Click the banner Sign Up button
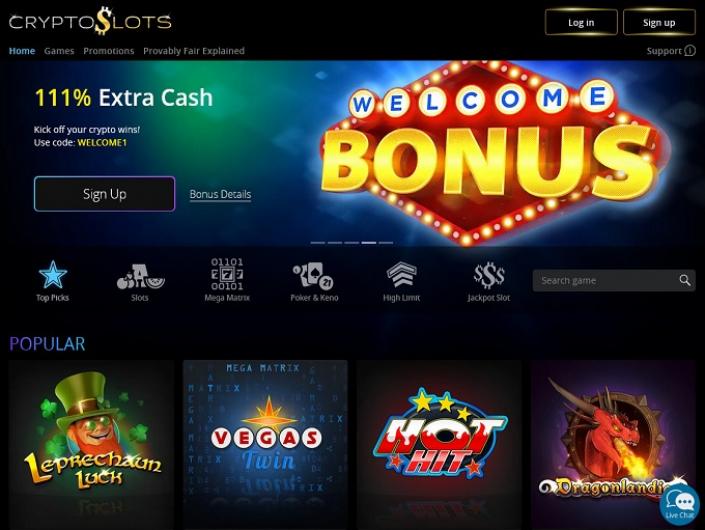The height and width of the screenshot is (530, 705). pos(104,194)
